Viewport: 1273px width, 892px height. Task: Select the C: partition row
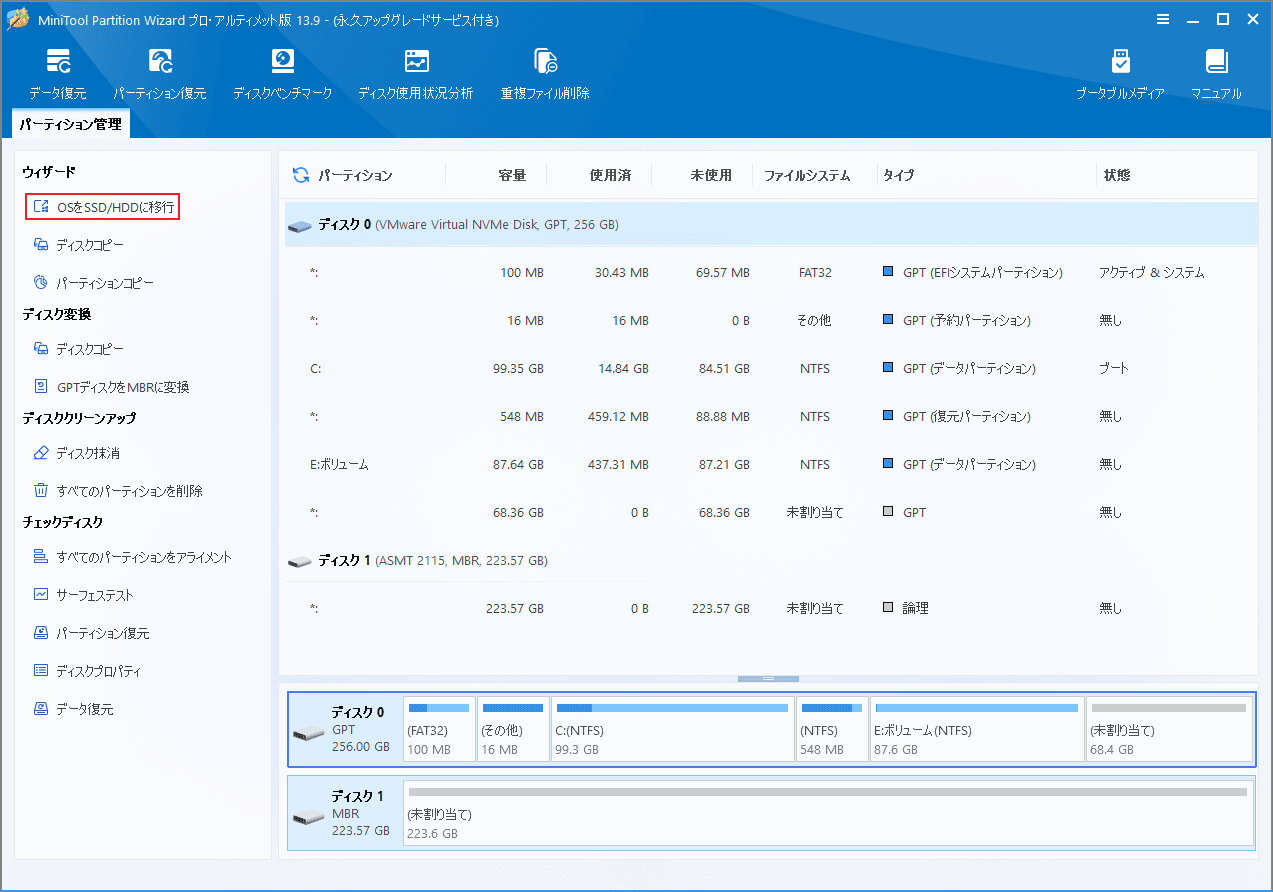point(771,369)
